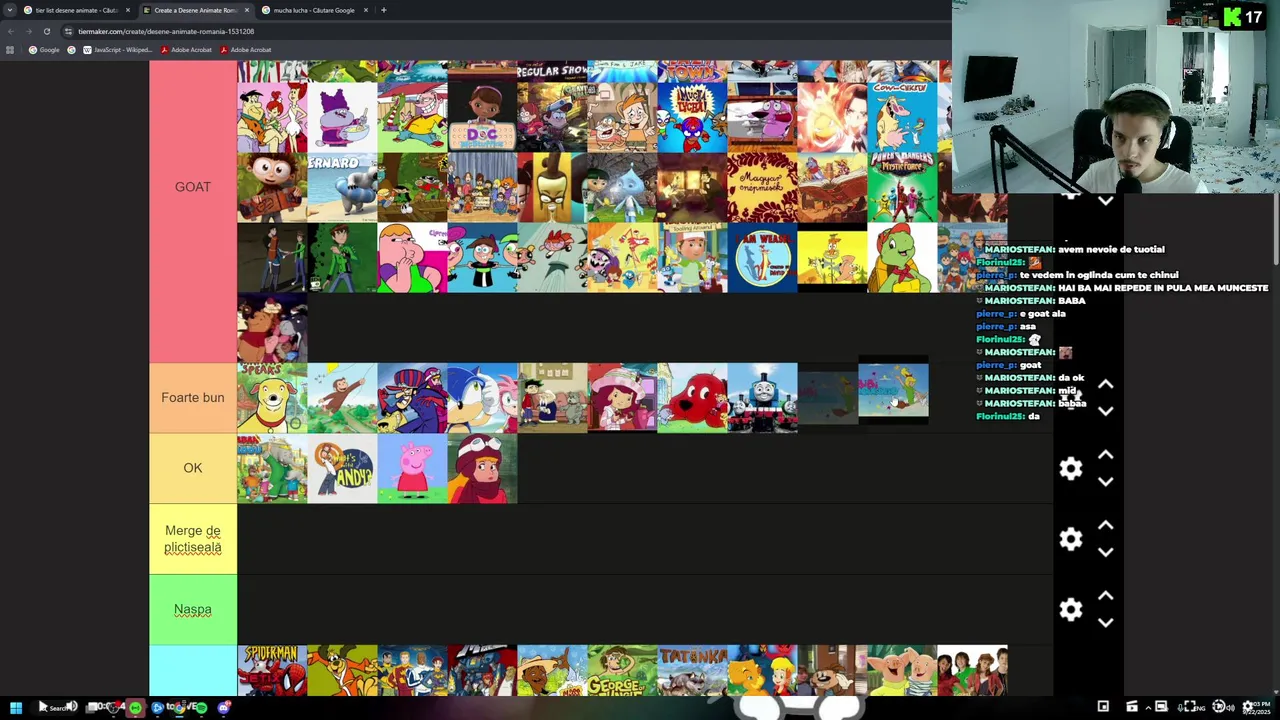Select the Peppa Pig thumbnail in OK tier

[412, 468]
